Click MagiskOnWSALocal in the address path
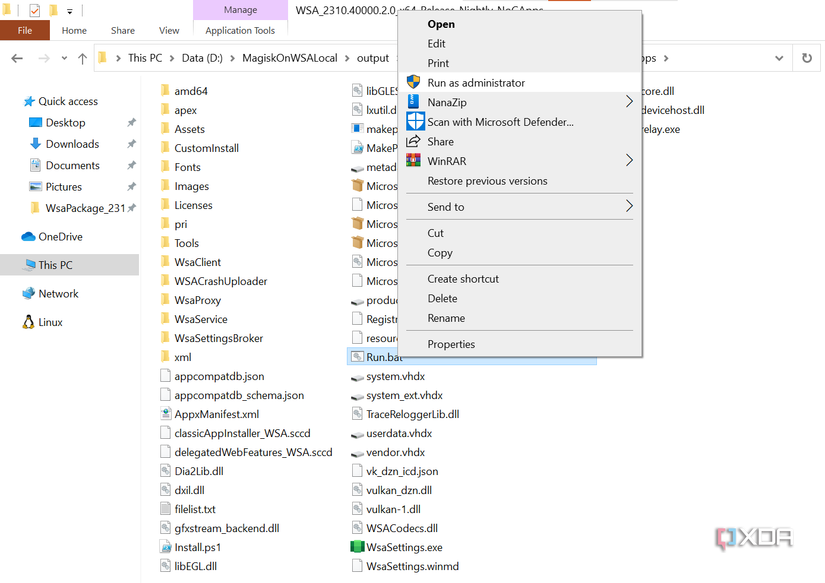This screenshot has height=583, width=825. [x=289, y=58]
